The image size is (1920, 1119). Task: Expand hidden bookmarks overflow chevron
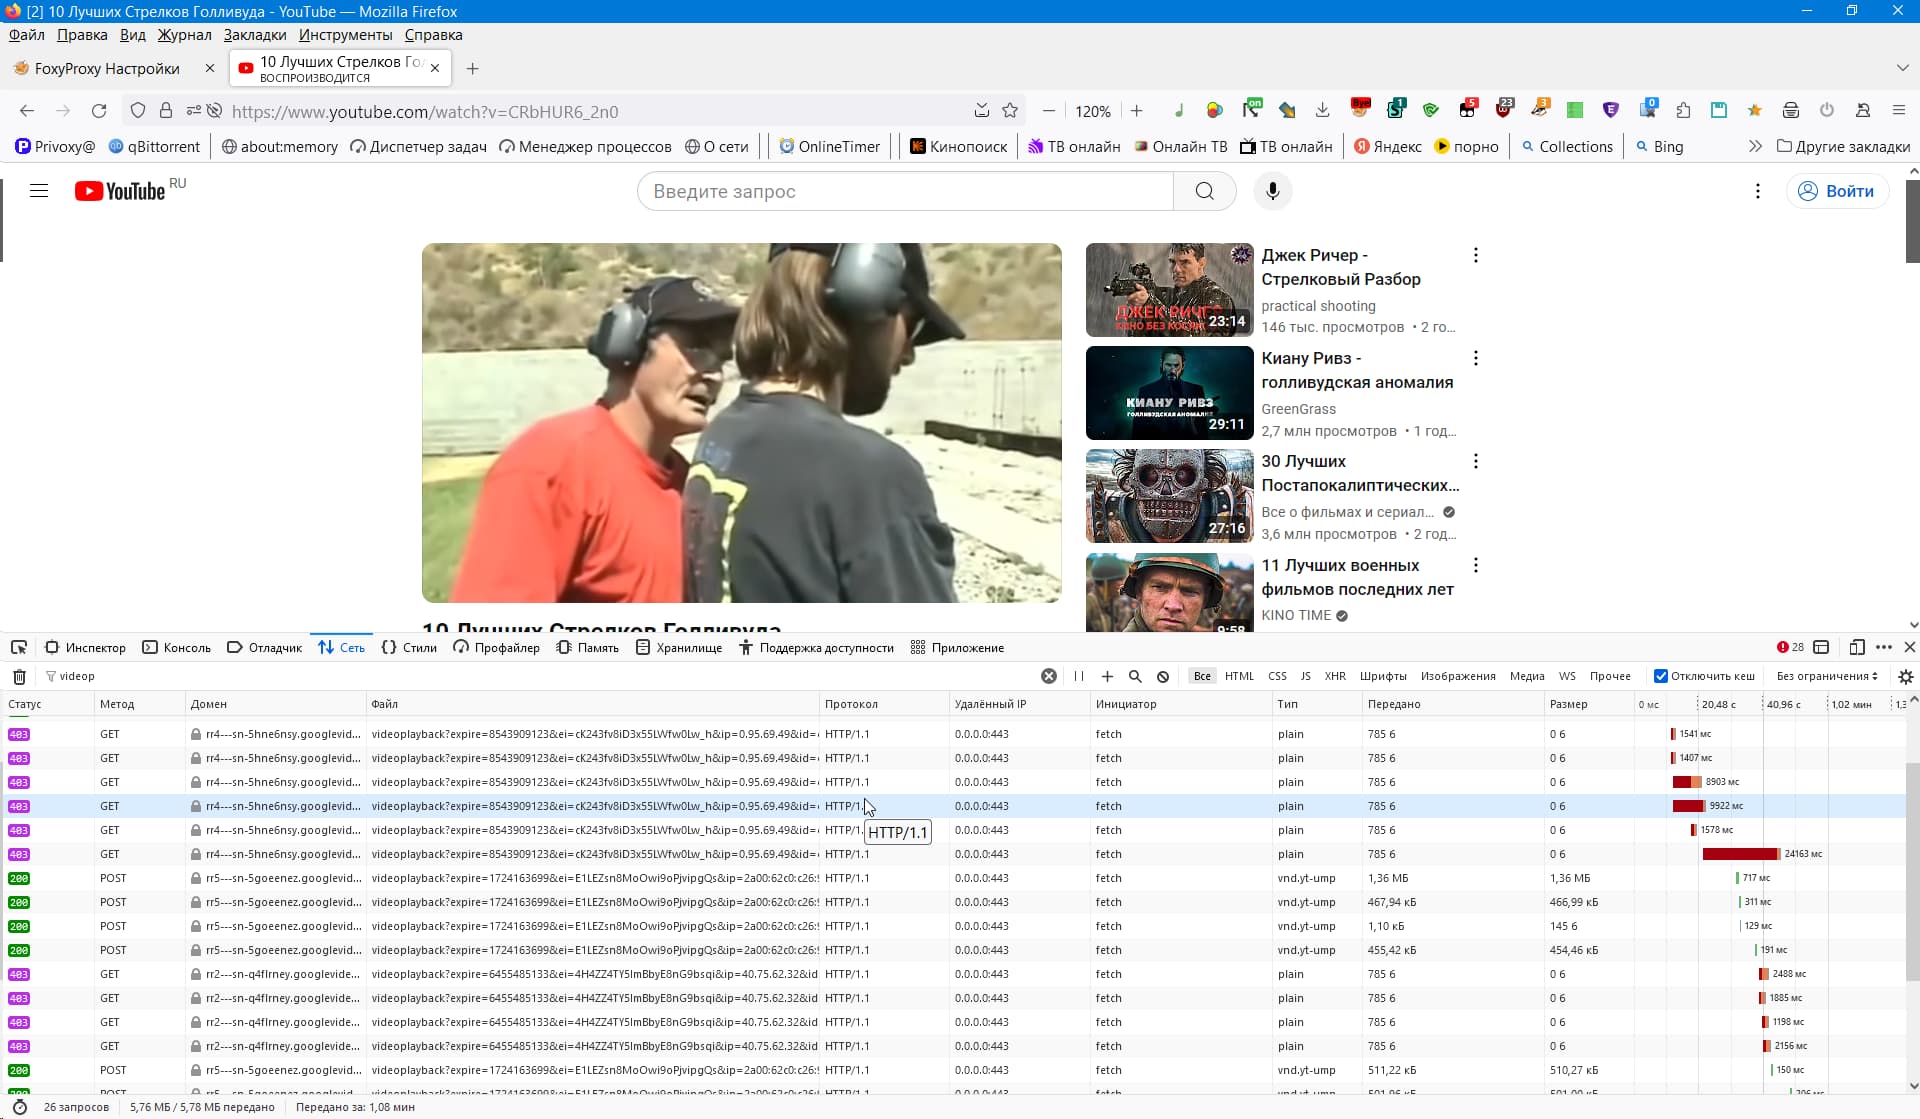coord(1755,146)
